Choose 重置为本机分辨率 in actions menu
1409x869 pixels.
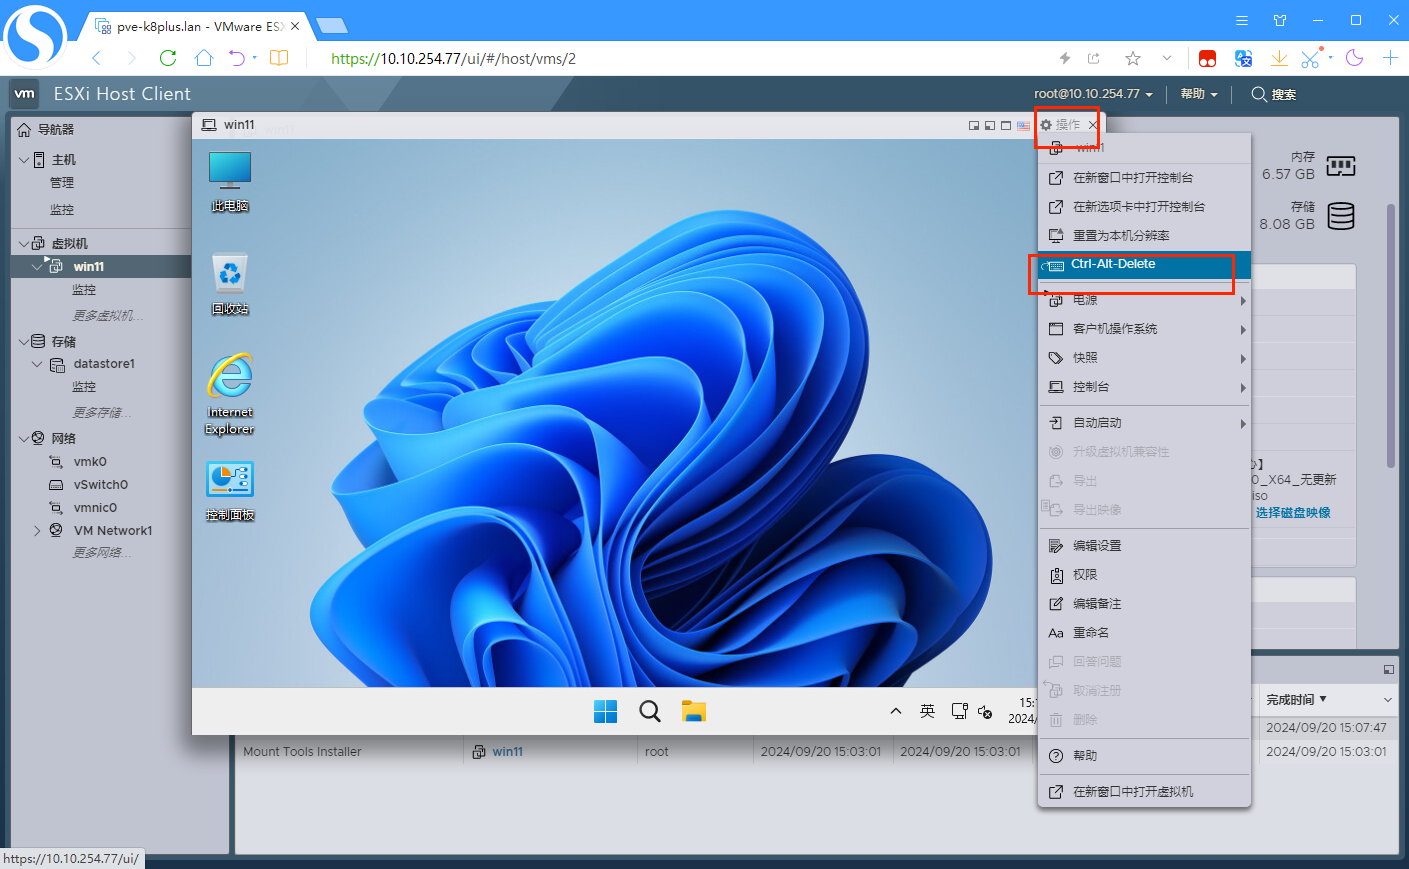pos(1144,236)
